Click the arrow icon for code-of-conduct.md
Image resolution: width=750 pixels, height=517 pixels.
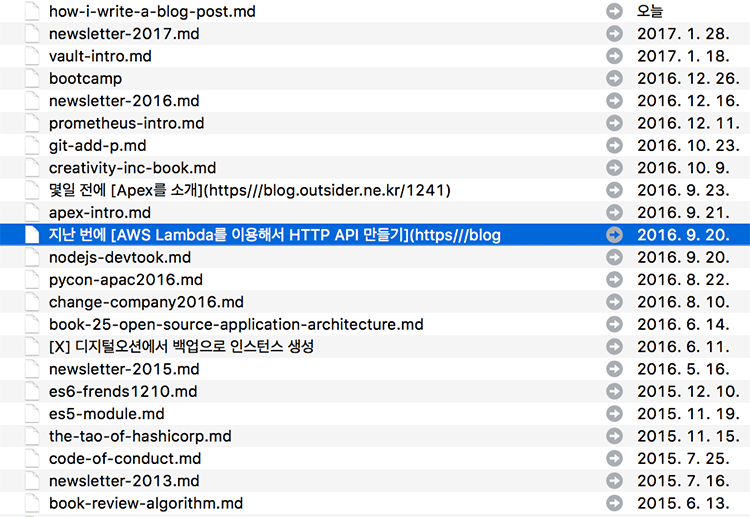click(x=614, y=458)
